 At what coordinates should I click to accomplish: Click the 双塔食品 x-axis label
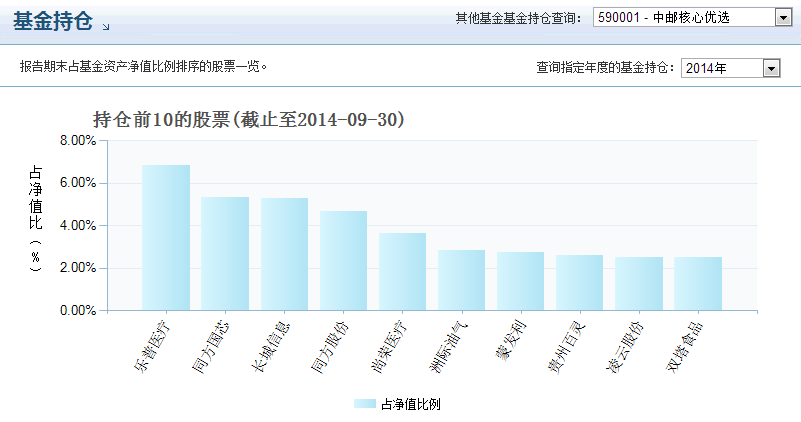point(683,345)
